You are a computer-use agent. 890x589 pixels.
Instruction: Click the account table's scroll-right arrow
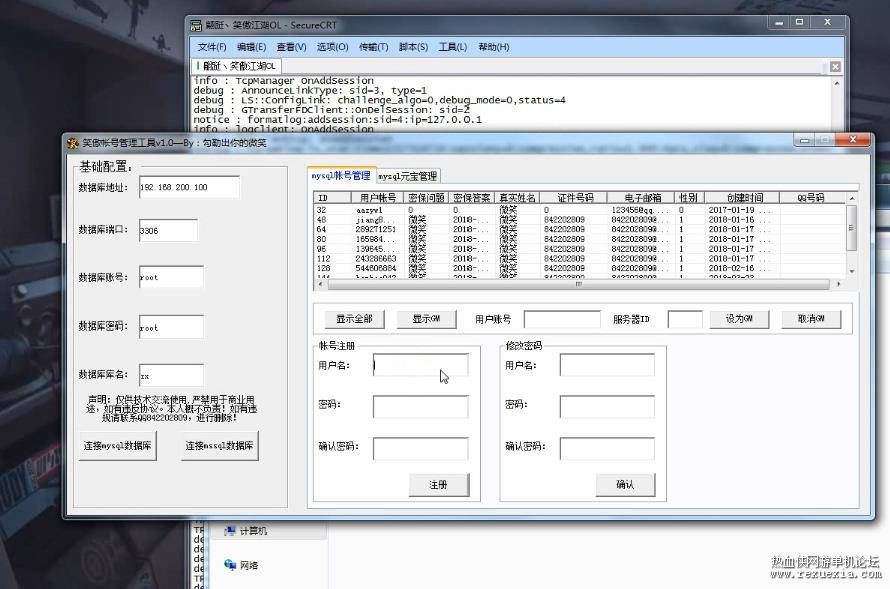(839, 284)
